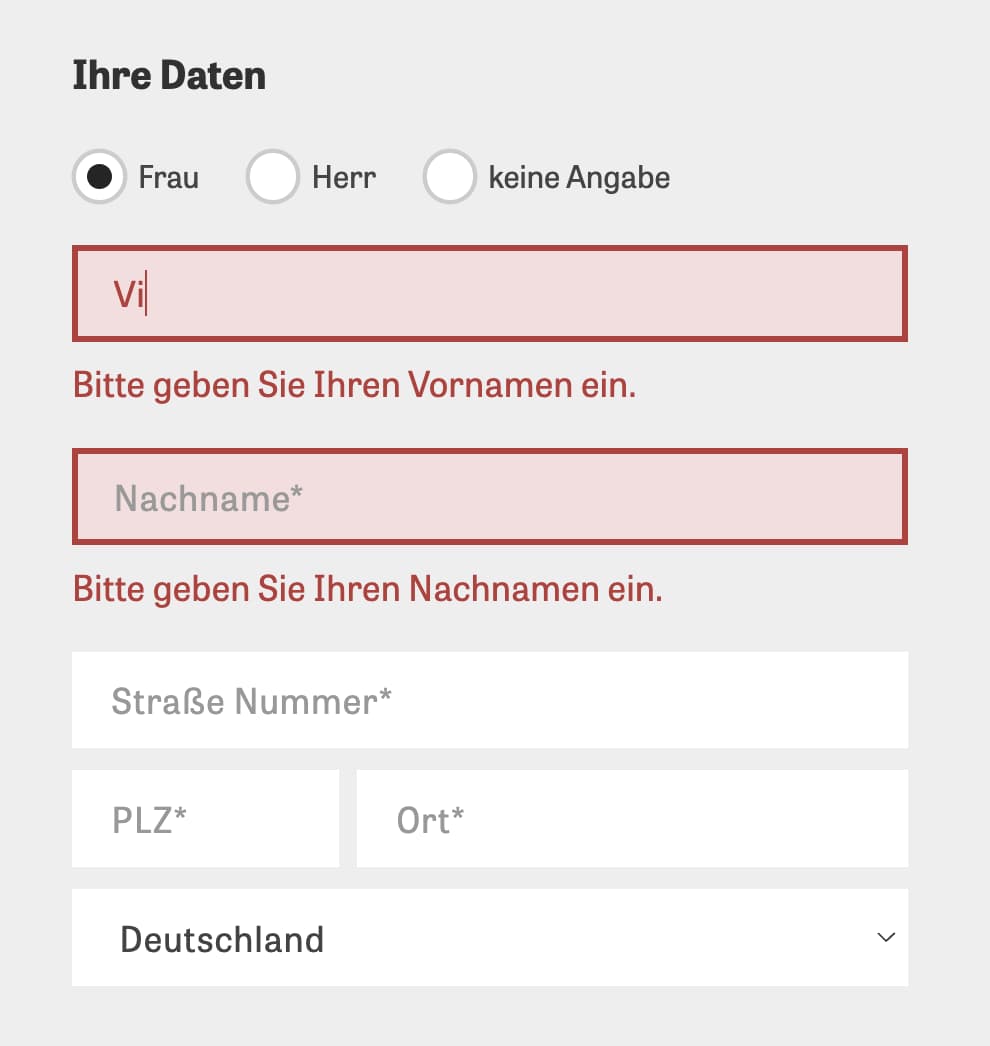Click the red-bordered Vorname input box
990x1046 pixels.
click(x=490, y=294)
